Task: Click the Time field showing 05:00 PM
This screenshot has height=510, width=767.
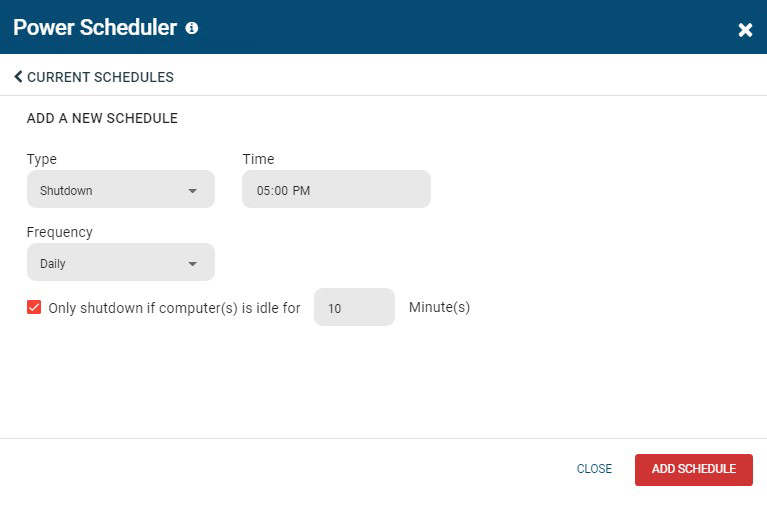Action: coord(336,189)
